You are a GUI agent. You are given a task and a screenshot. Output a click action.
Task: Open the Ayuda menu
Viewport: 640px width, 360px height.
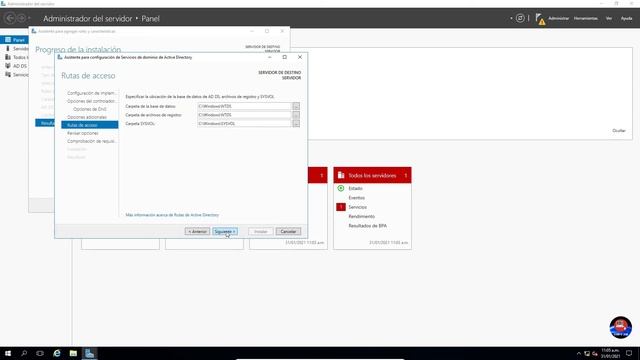coord(626,18)
